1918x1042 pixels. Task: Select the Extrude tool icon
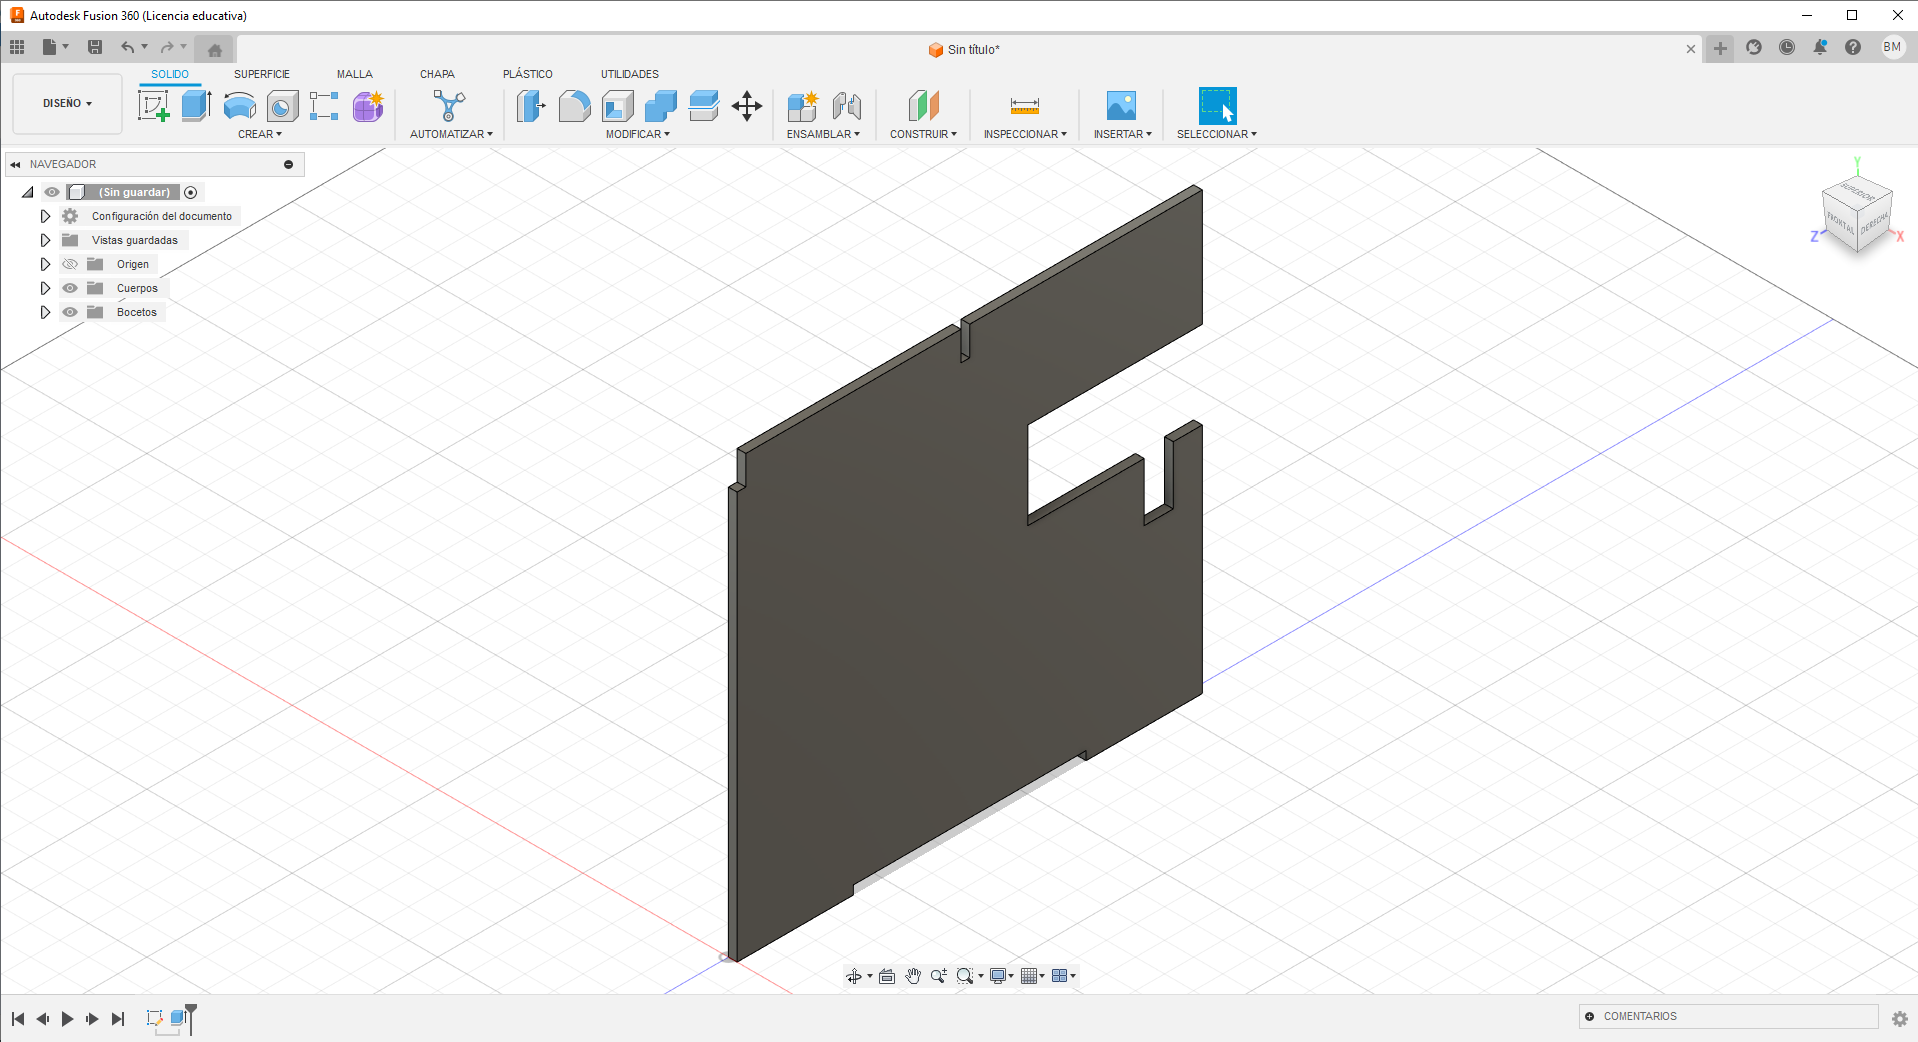click(x=196, y=106)
